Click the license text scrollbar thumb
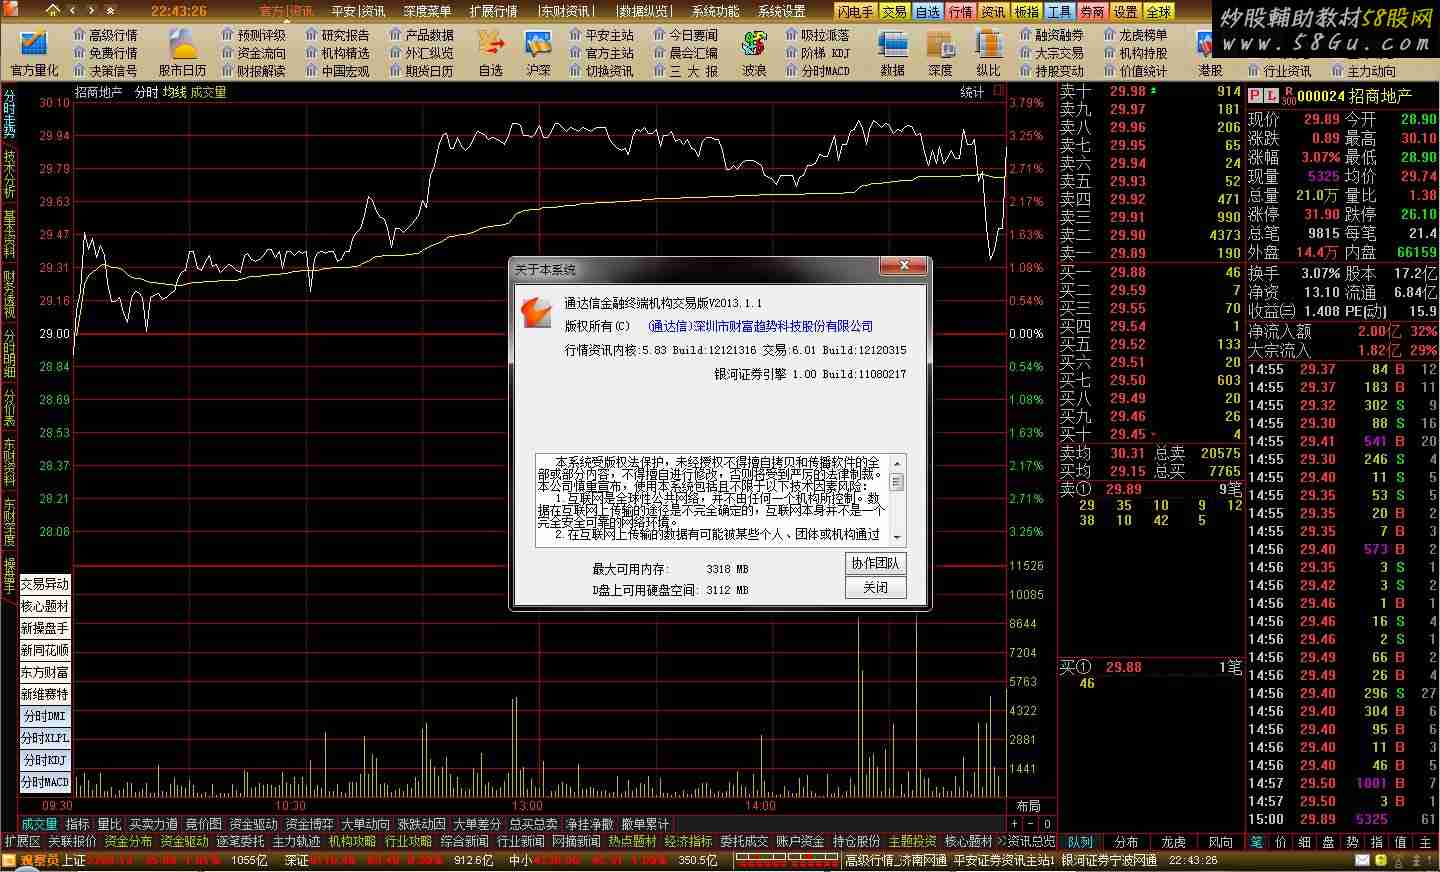This screenshot has height=872, width=1440. 897,482
